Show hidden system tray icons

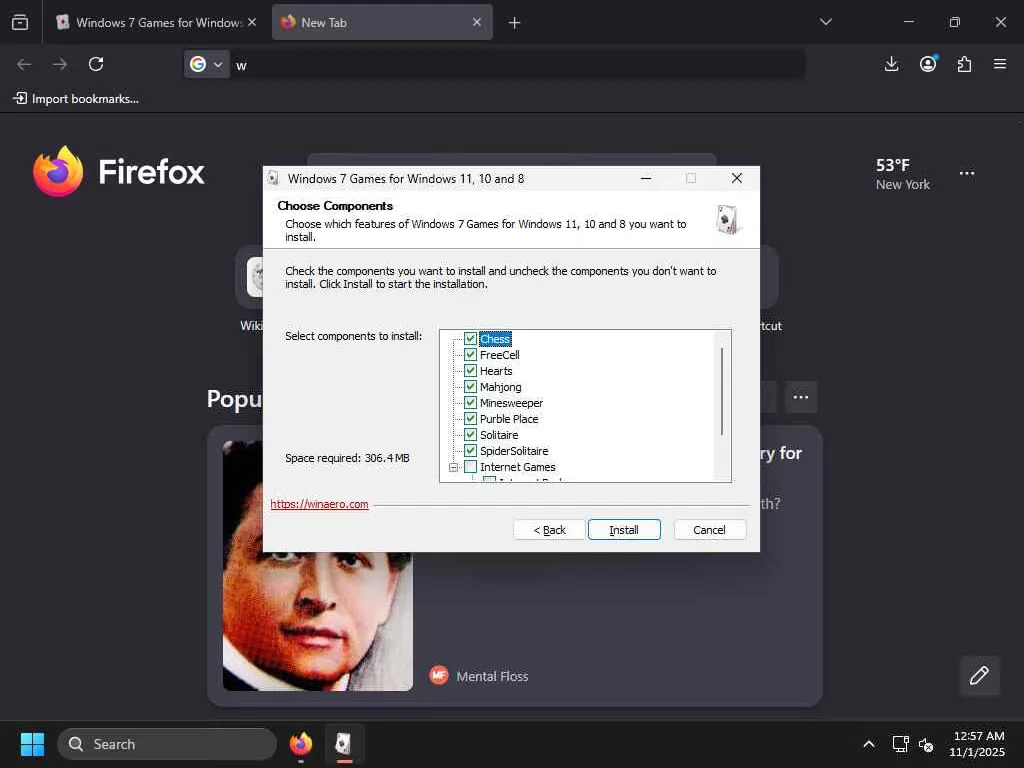(x=869, y=744)
